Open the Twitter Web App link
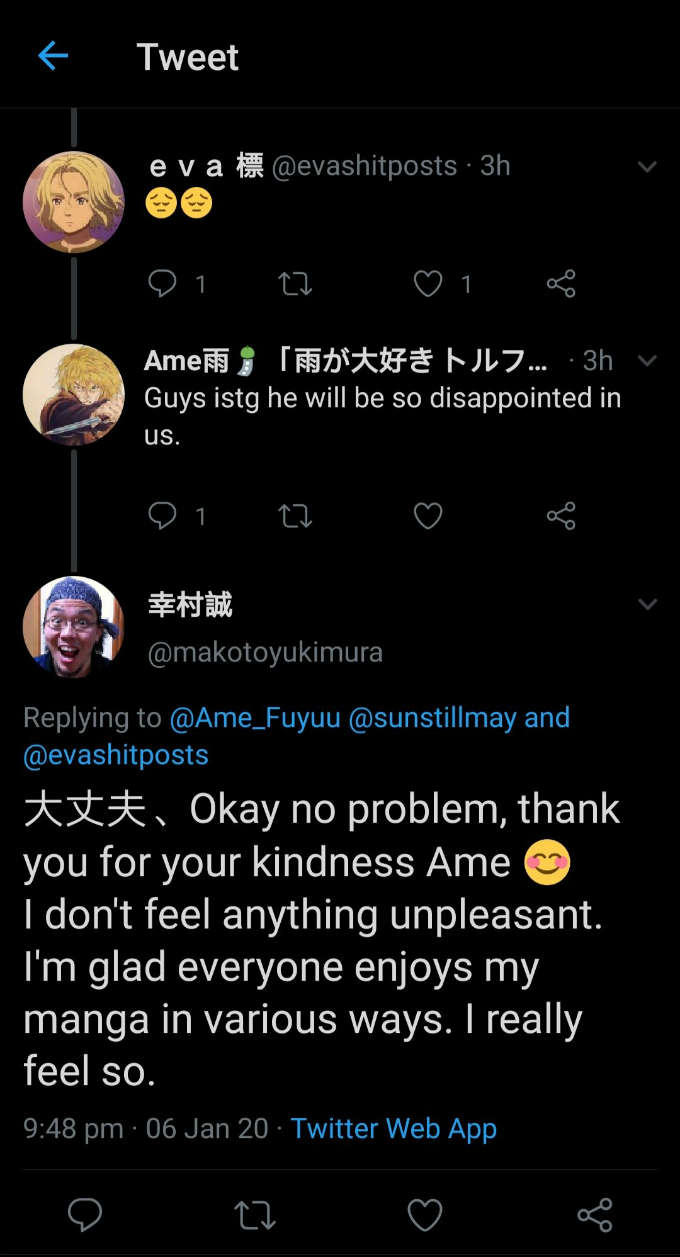 click(394, 1129)
